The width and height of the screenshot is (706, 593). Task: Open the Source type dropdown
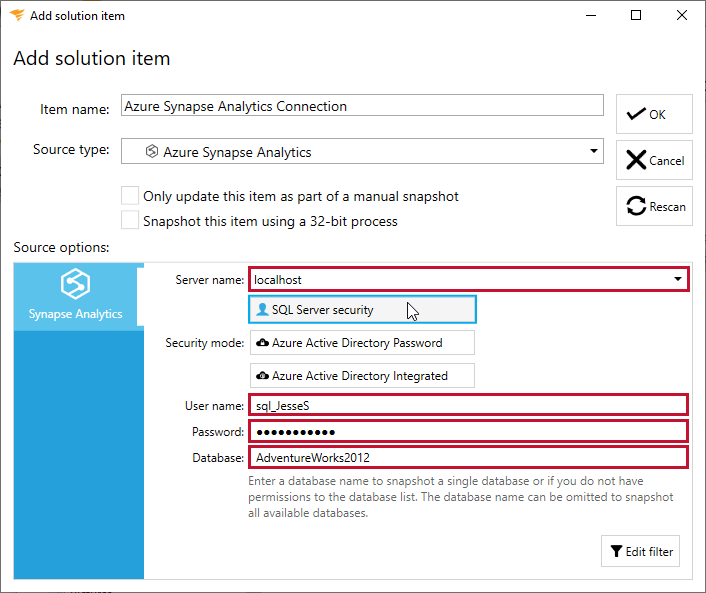[x=362, y=151]
